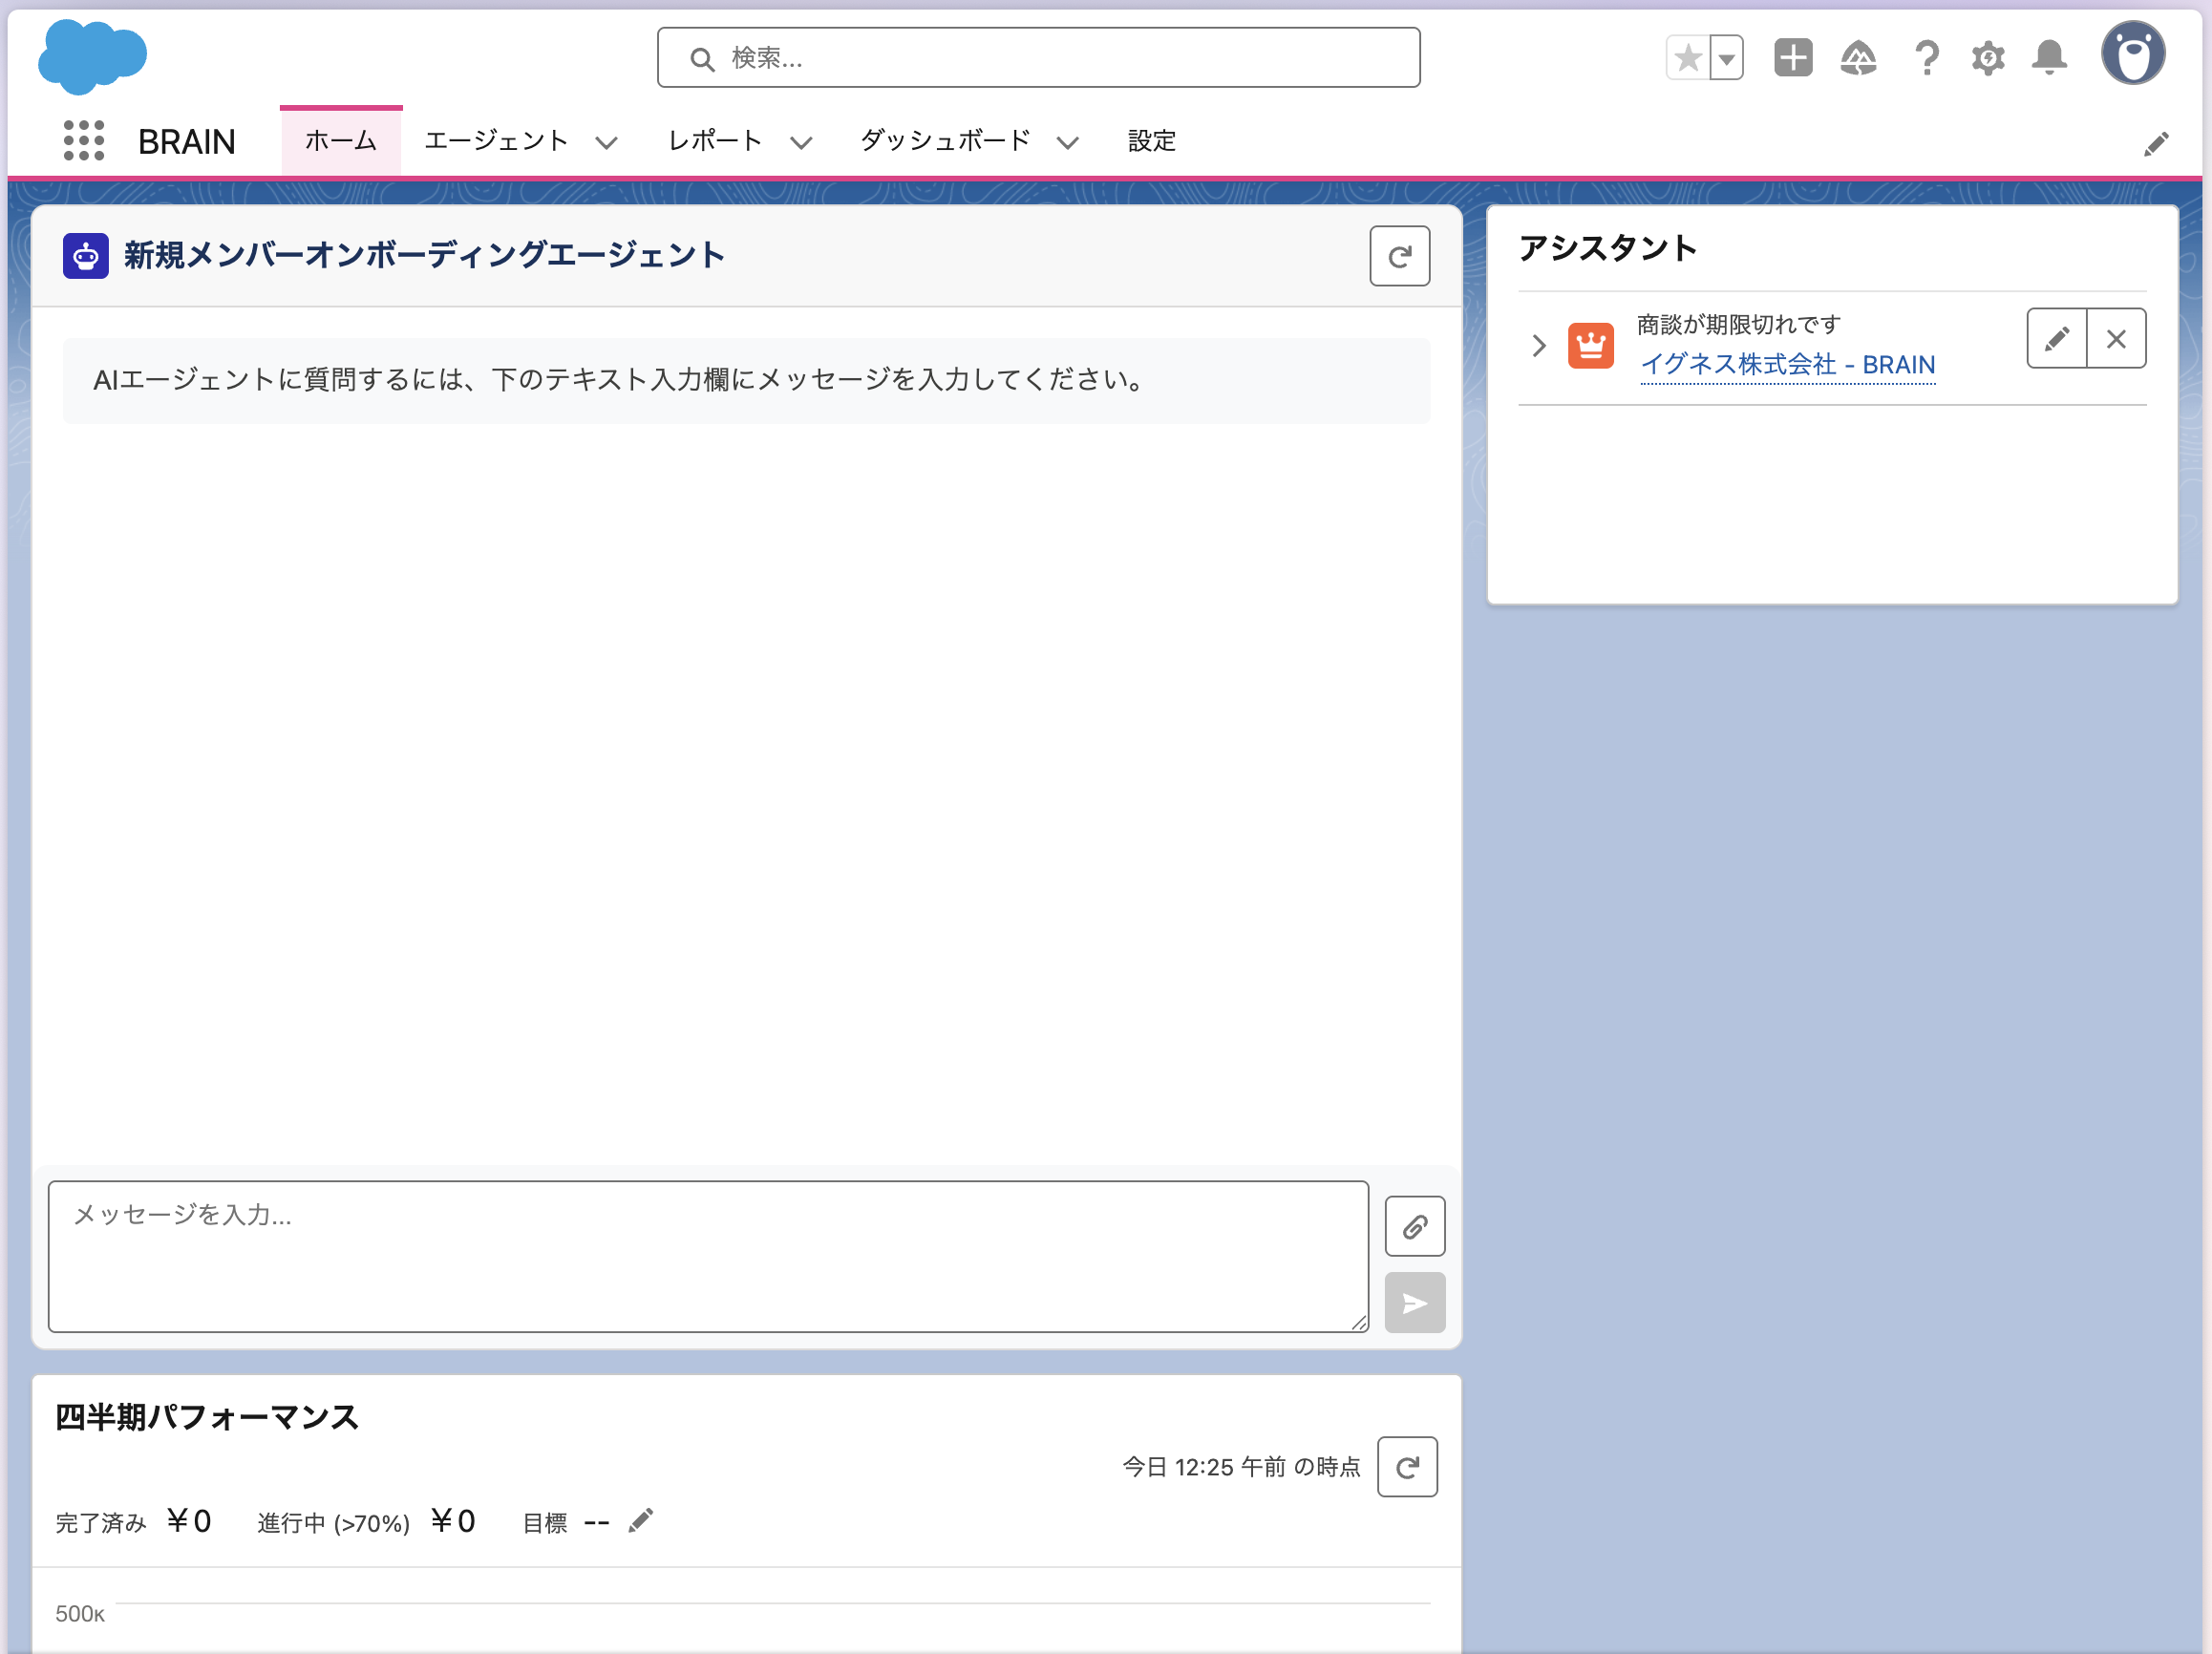The image size is (2212, 1654).
Task: Open the favorites list dropdown arrow
Action: (1727, 58)
